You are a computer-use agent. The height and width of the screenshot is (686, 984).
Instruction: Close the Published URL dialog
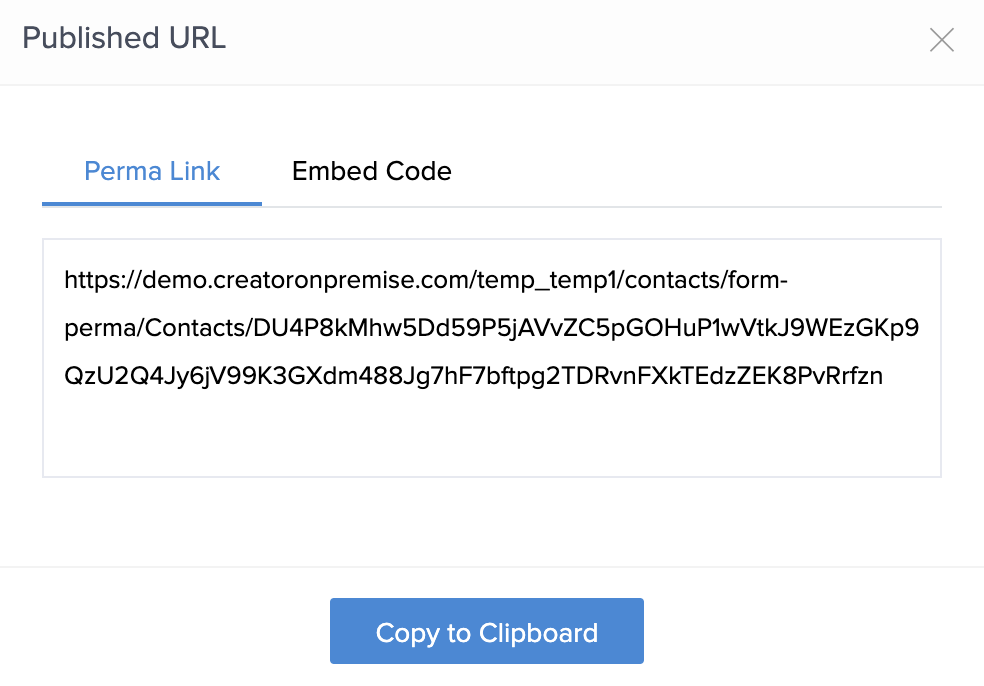[x=942, y=40]
